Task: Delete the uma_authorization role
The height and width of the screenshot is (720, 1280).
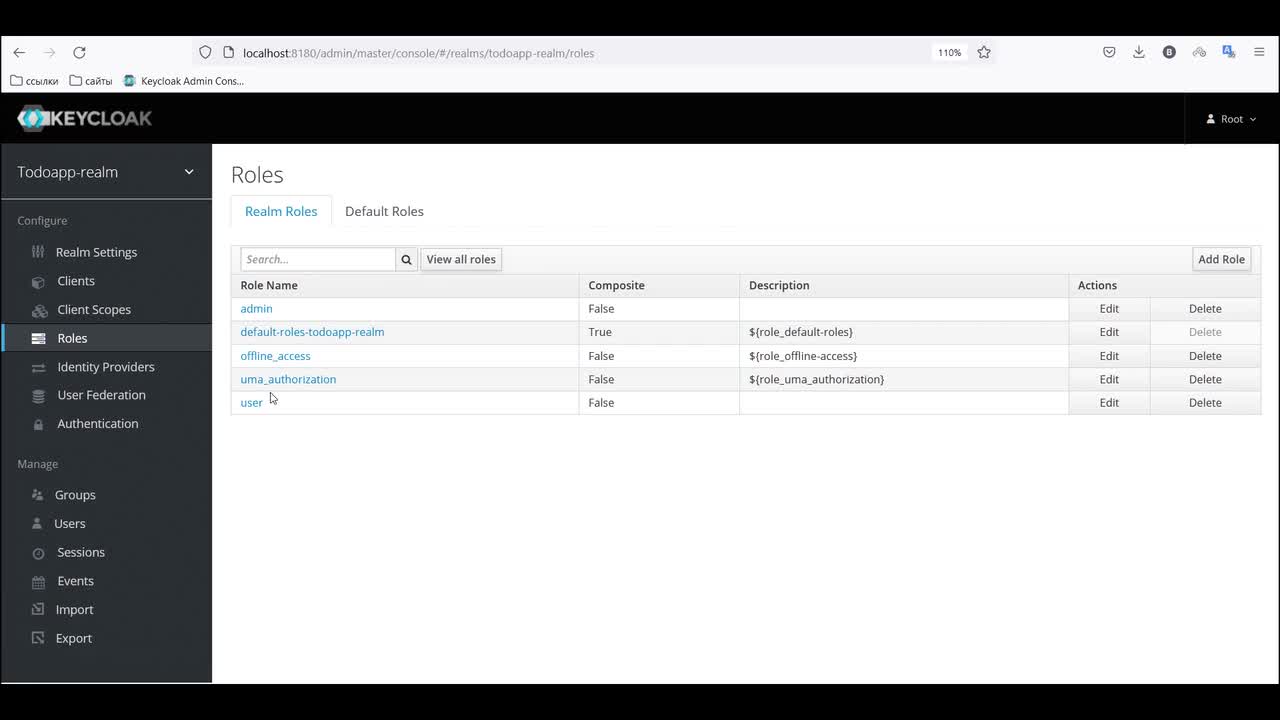Action: coord(1205,379)
